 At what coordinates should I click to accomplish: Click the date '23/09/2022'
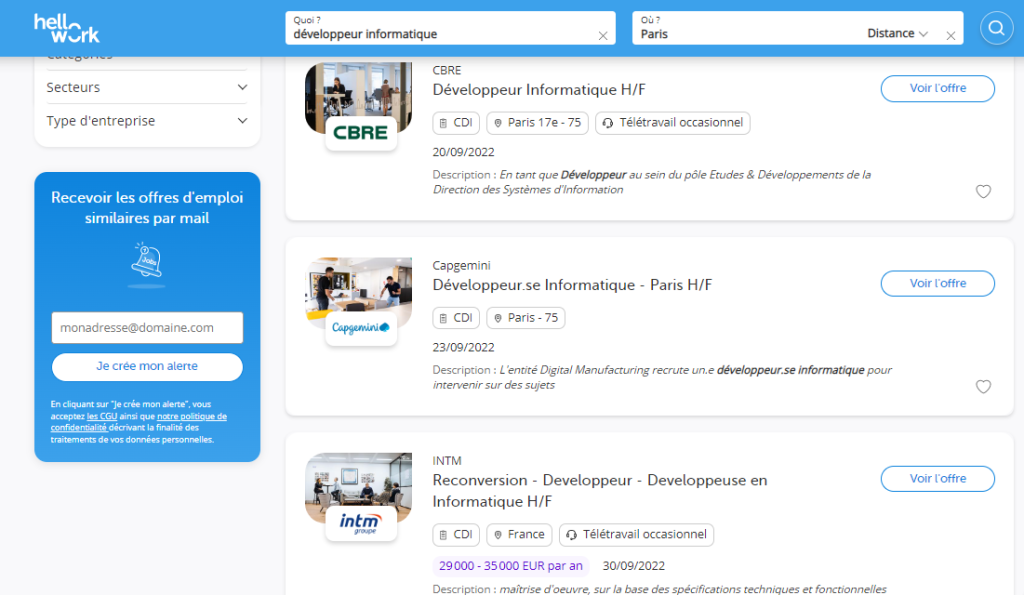pyautogui.click(x=463, y=347)
